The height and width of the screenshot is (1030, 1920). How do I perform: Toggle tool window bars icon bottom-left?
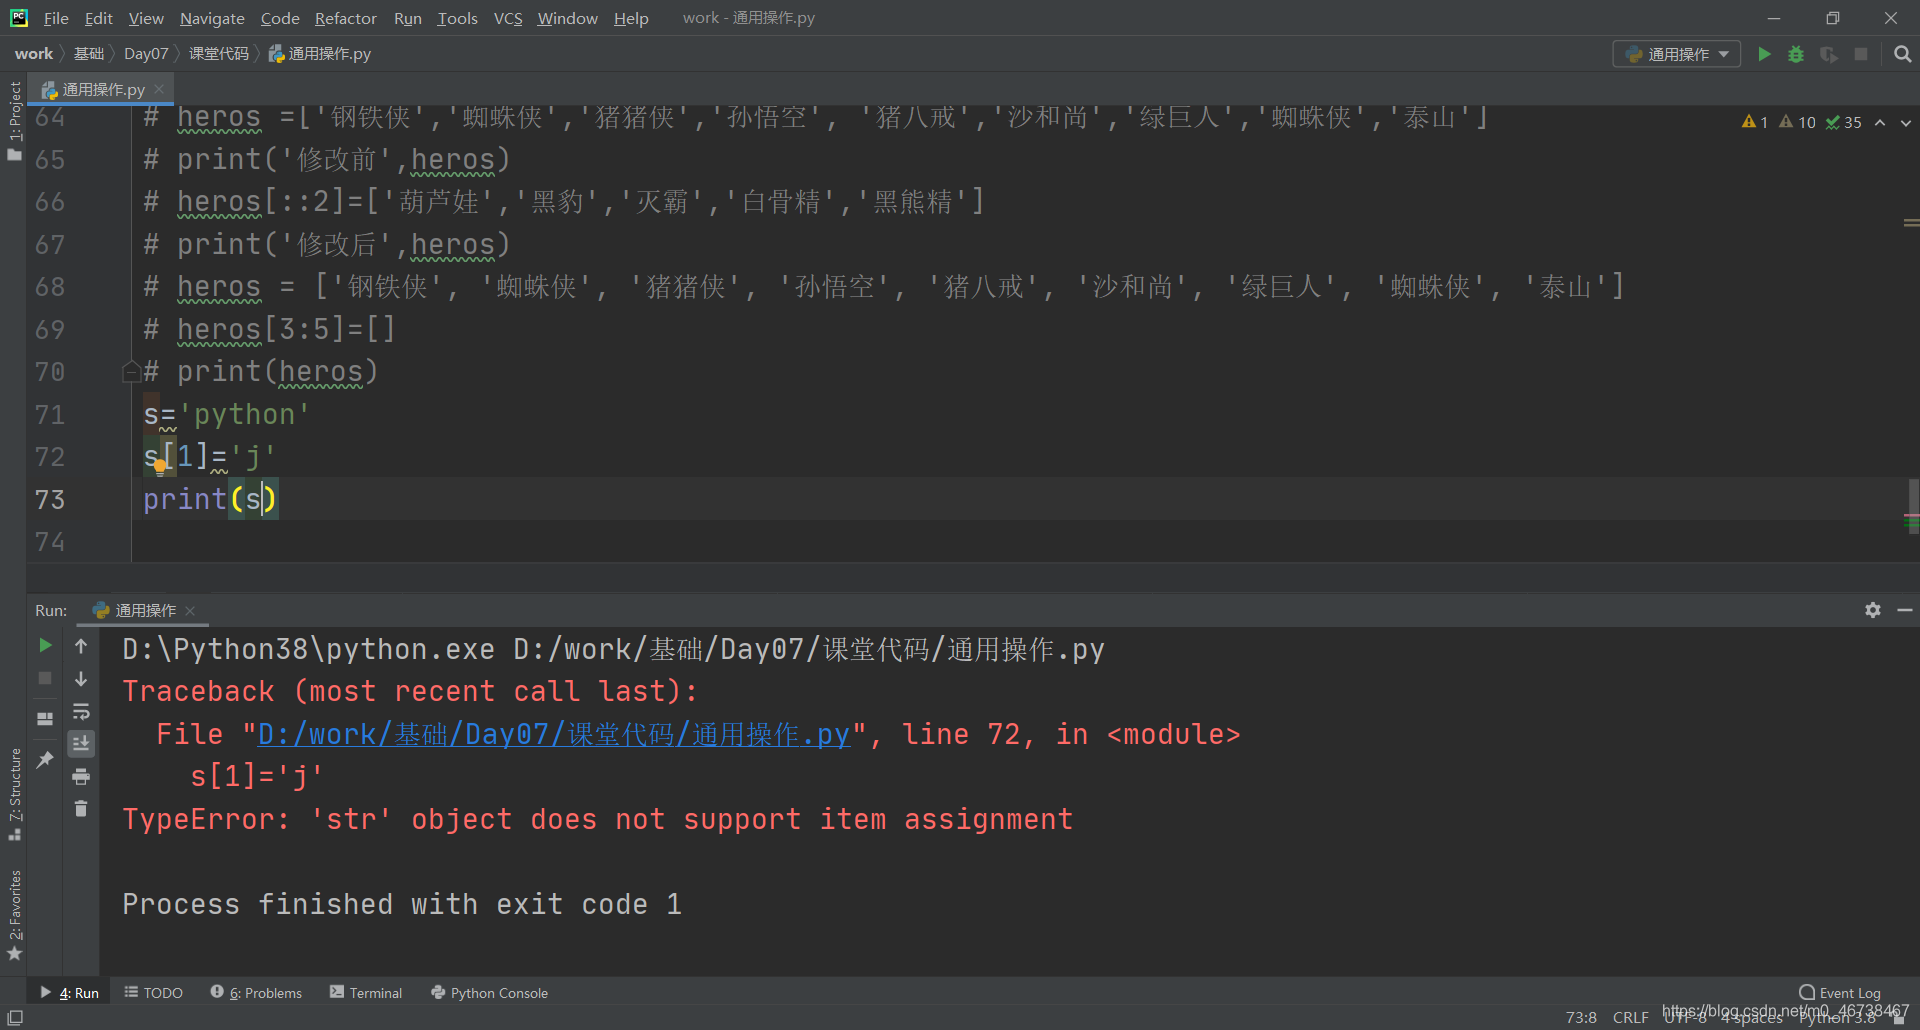(x=15, y=1017)
